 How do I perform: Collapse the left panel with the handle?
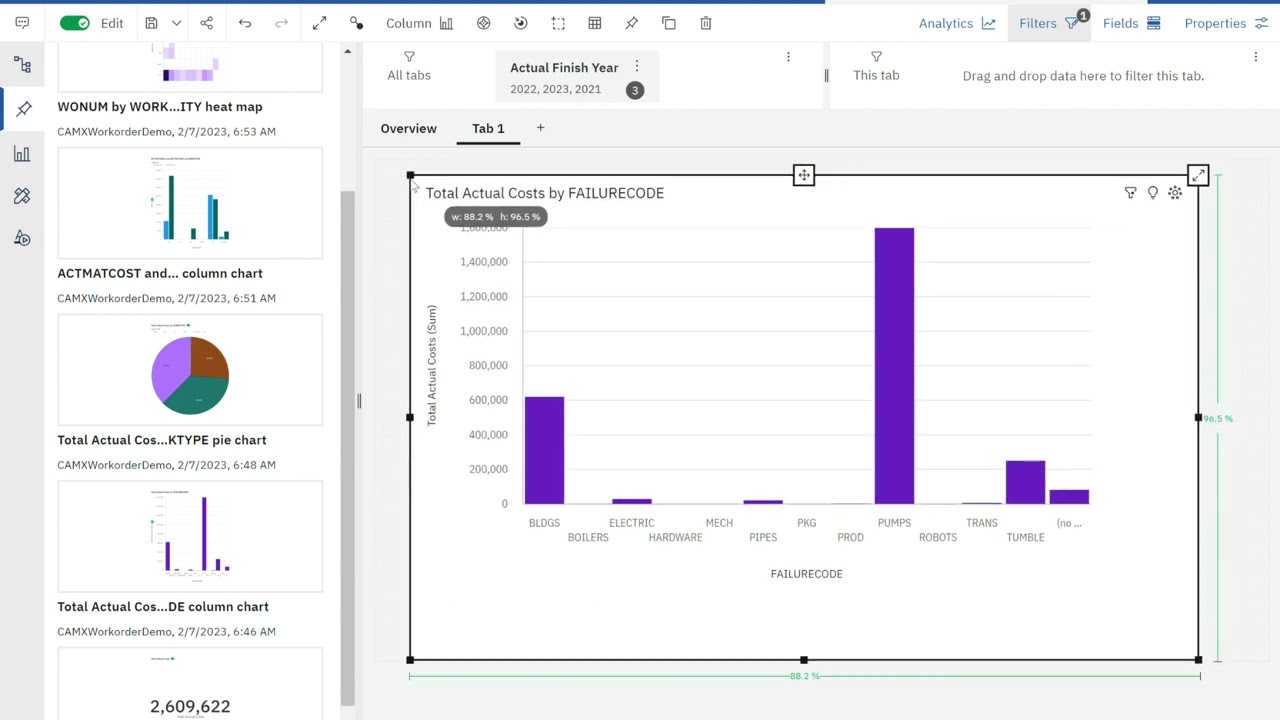point(359,401)
